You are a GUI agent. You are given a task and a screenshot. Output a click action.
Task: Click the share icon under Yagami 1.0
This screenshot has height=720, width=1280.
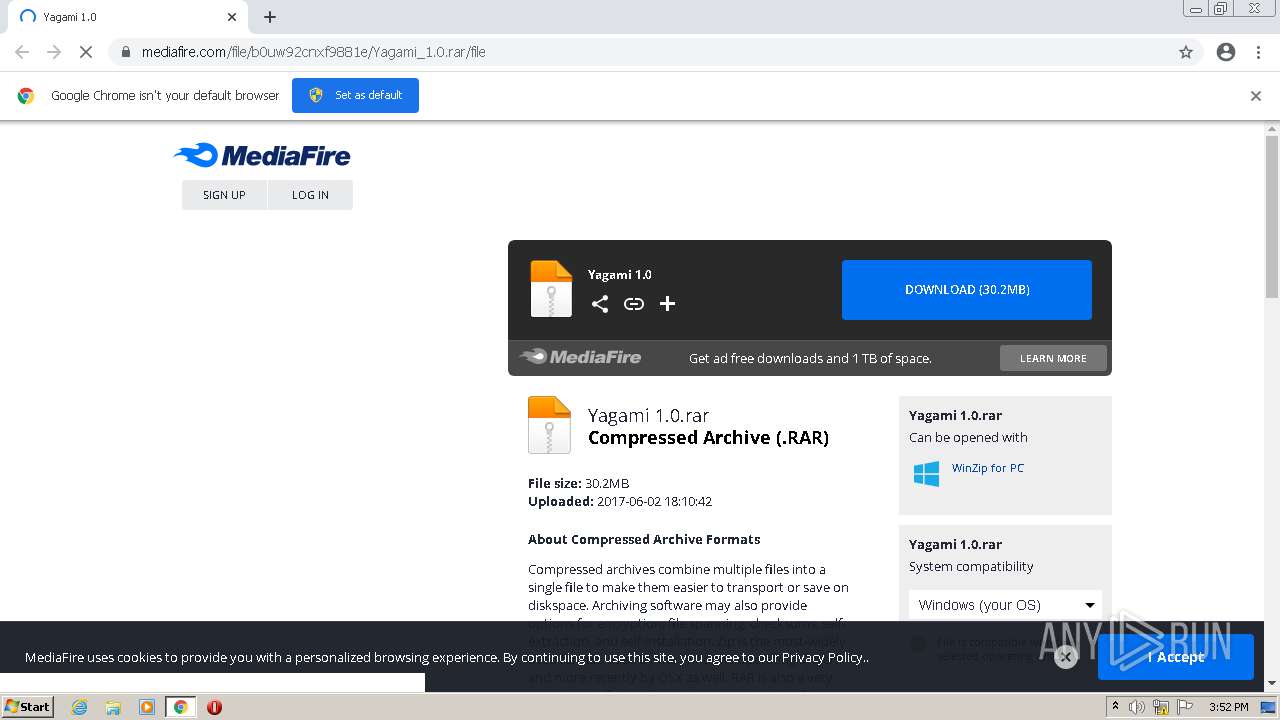click(600, 304)
